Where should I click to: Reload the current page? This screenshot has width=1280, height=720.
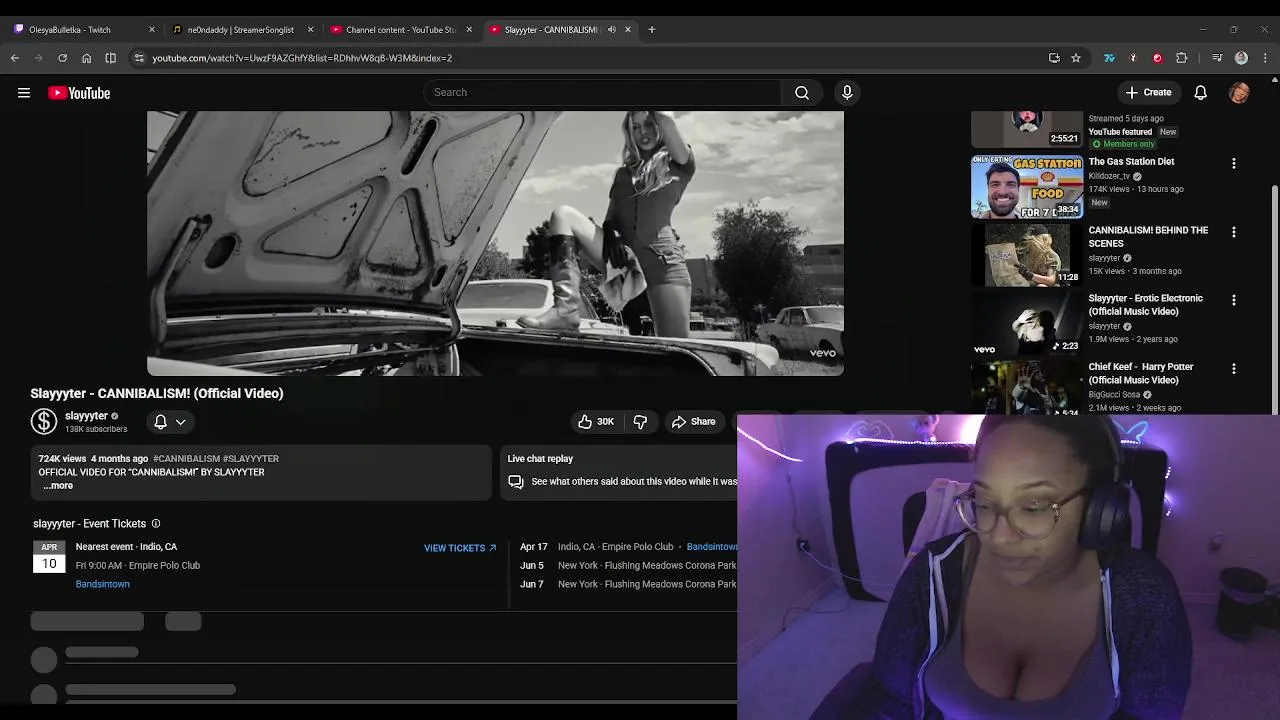click(x=62, y=58)
